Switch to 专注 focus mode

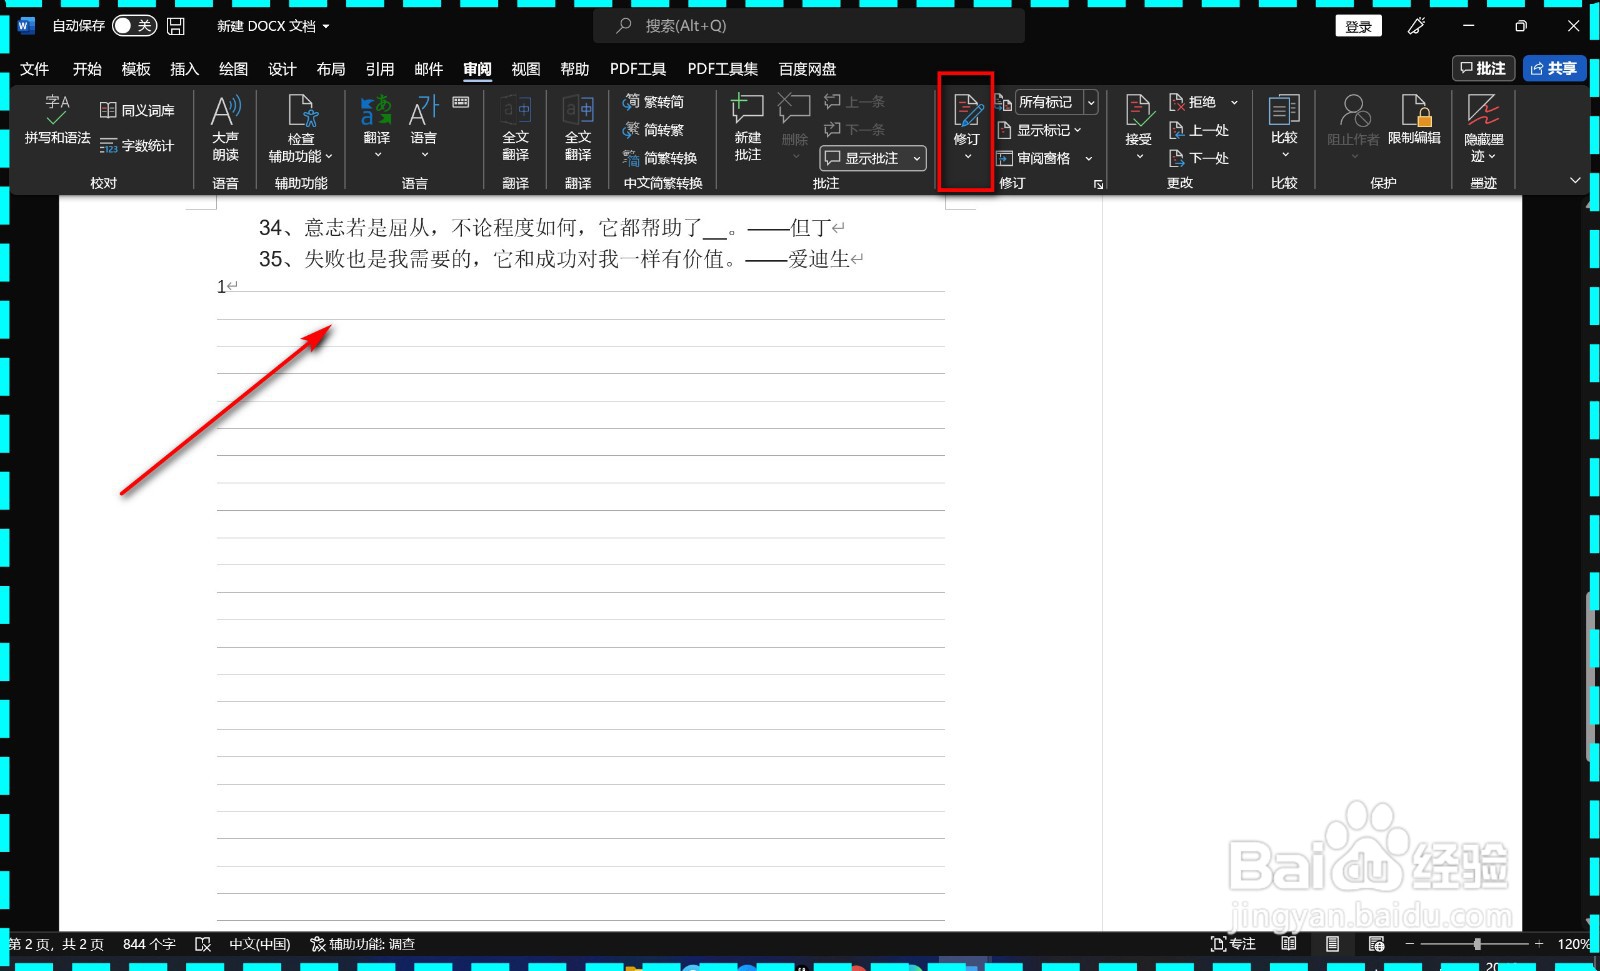coord(1233,944)
